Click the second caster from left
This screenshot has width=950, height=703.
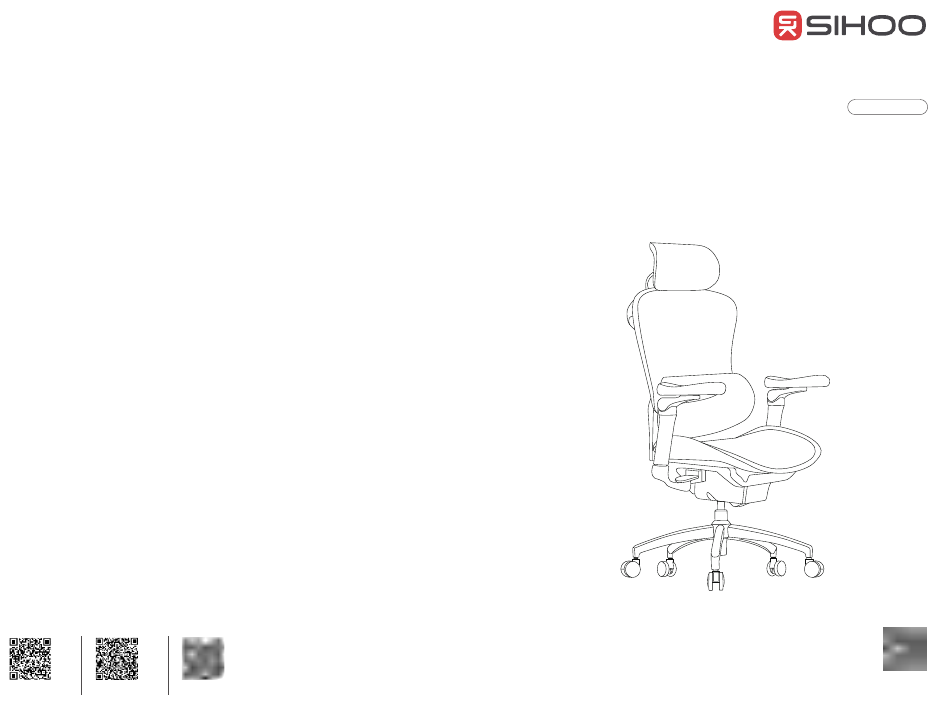pos(666,568)
